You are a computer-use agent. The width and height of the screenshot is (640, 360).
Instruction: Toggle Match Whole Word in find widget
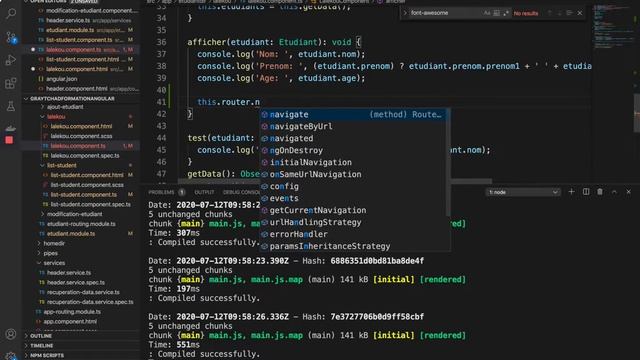pos(496,13)
